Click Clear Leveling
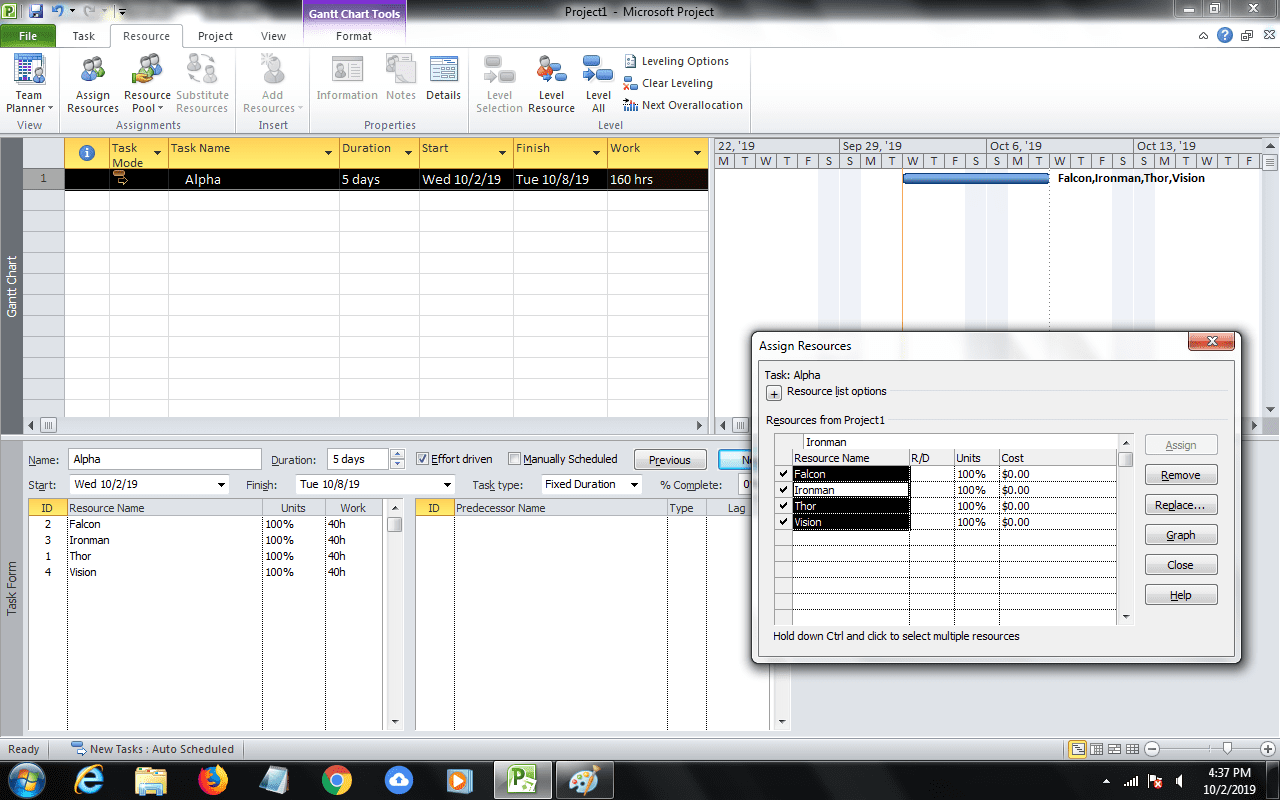The width and height of the screenshot is (1280, 800). pyautogui.click(x=668, y=83)
